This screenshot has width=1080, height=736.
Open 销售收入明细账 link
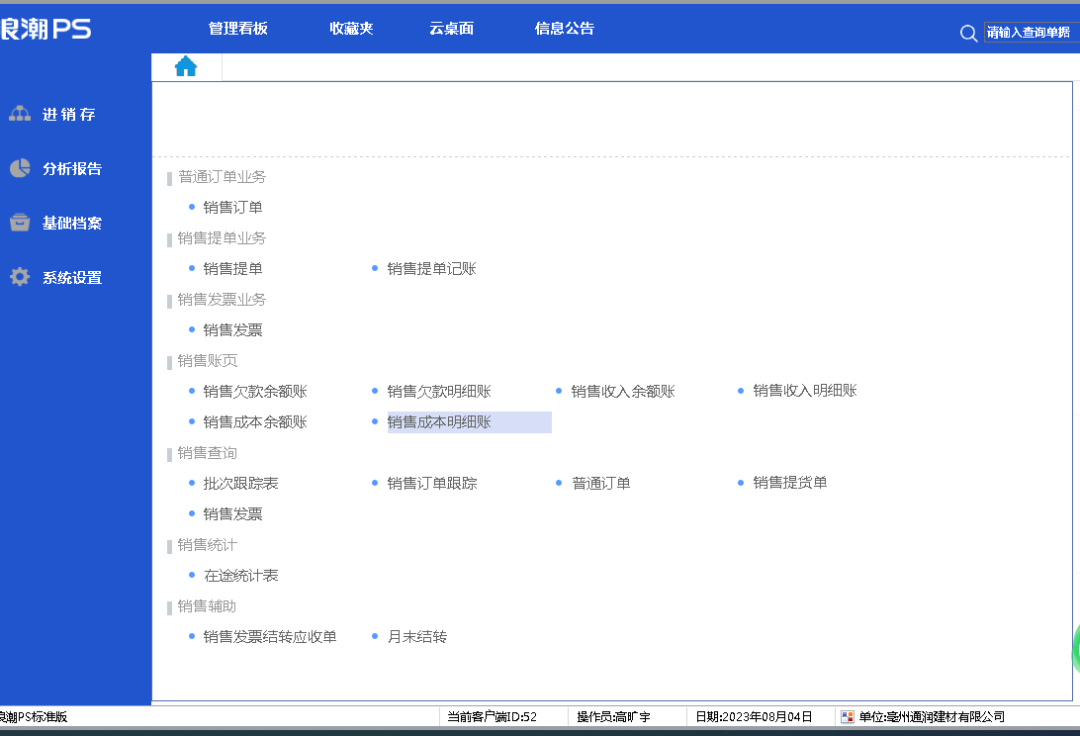tap(804, 391)
